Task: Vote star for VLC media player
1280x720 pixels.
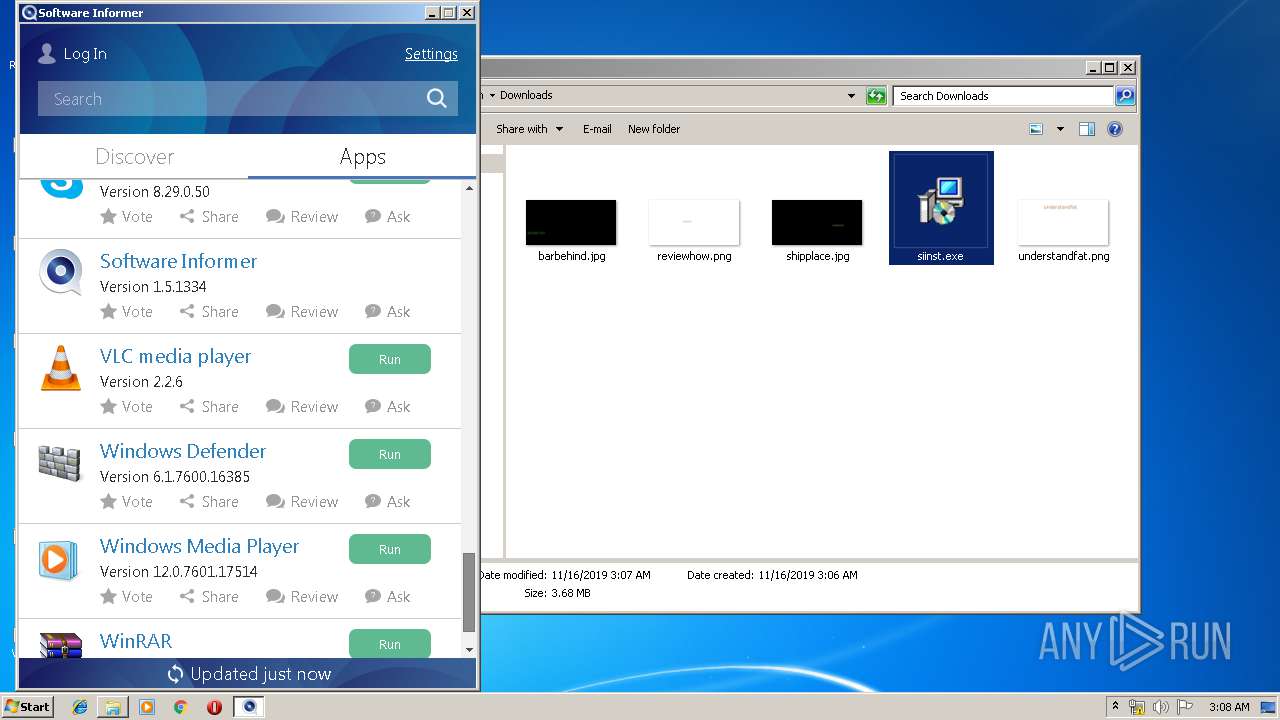Action: click(x=108, y=407)
